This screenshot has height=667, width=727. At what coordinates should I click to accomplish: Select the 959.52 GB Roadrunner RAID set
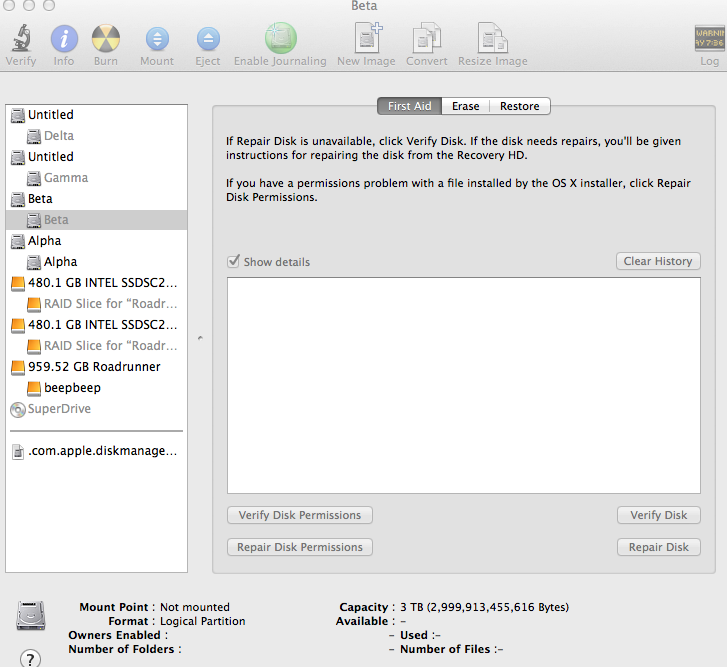coord(96,367)
